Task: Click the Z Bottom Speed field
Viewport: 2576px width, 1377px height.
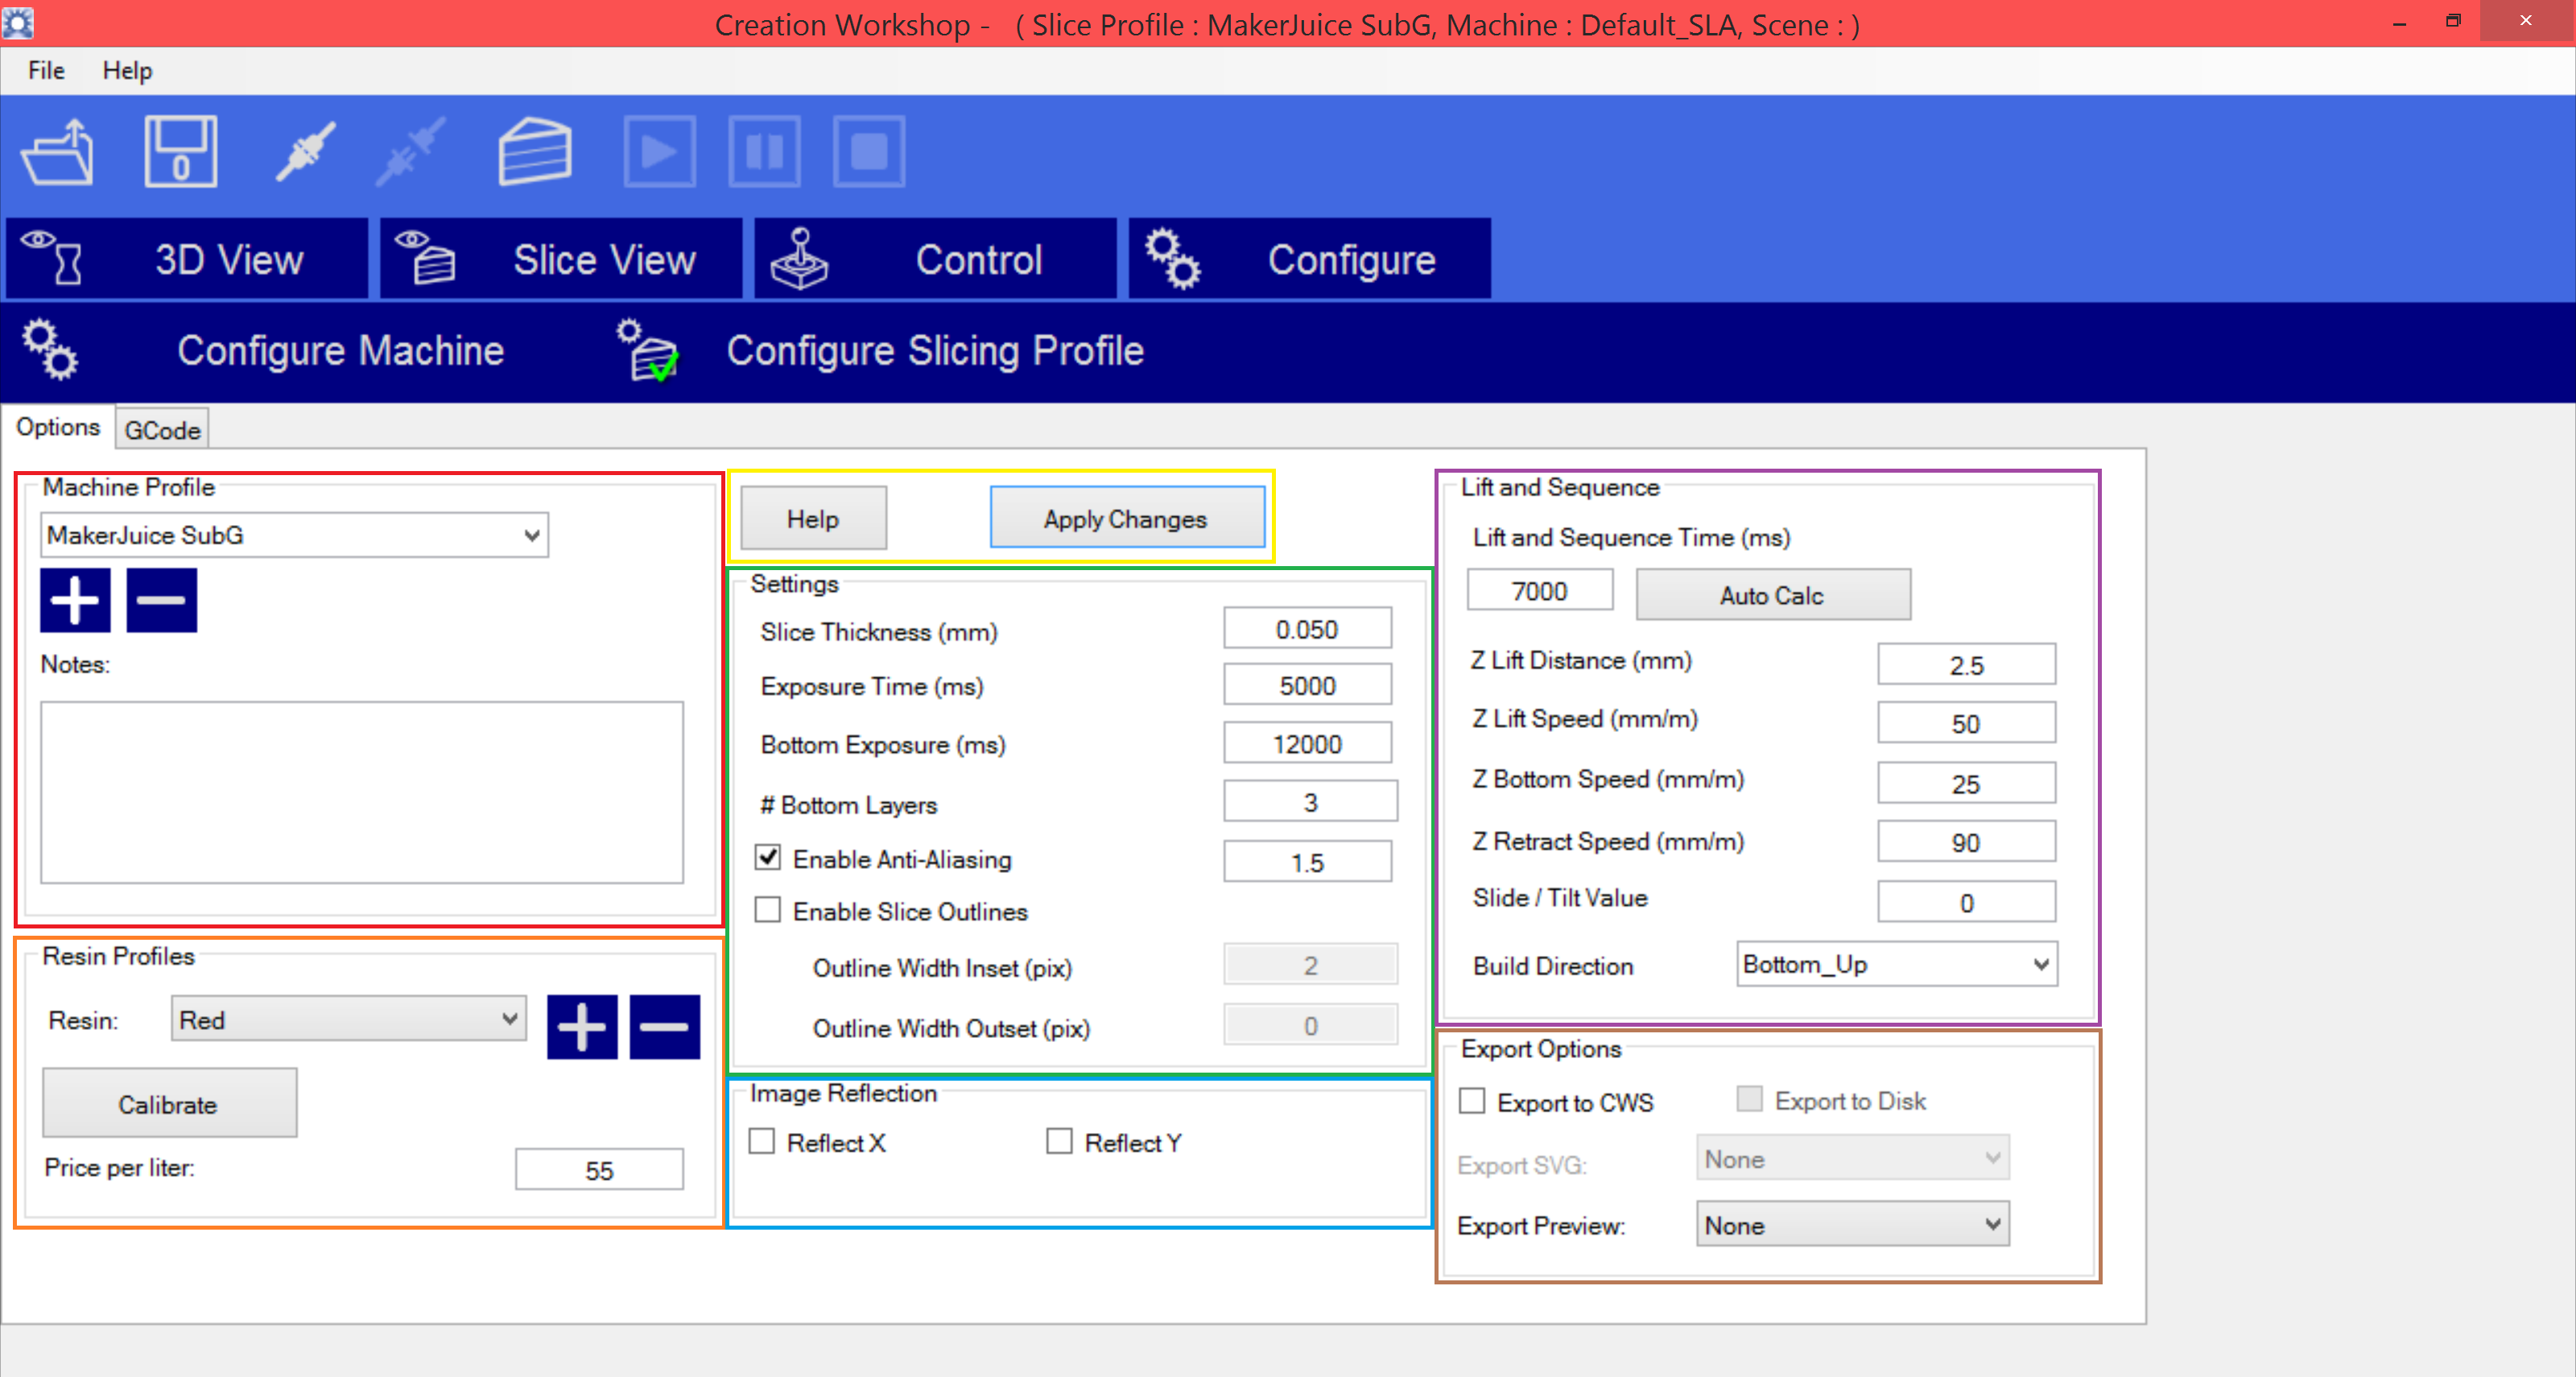Action: (1966, 782)
